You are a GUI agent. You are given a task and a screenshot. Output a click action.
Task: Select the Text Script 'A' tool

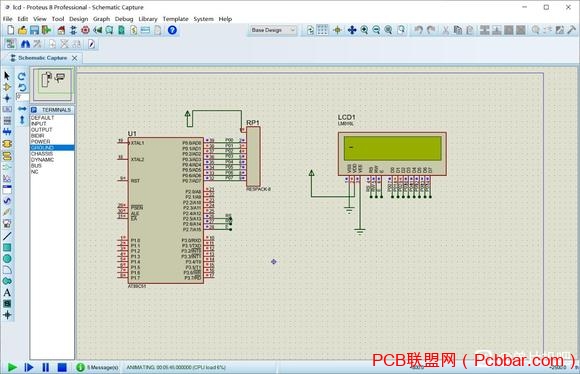tap(7, 293)
